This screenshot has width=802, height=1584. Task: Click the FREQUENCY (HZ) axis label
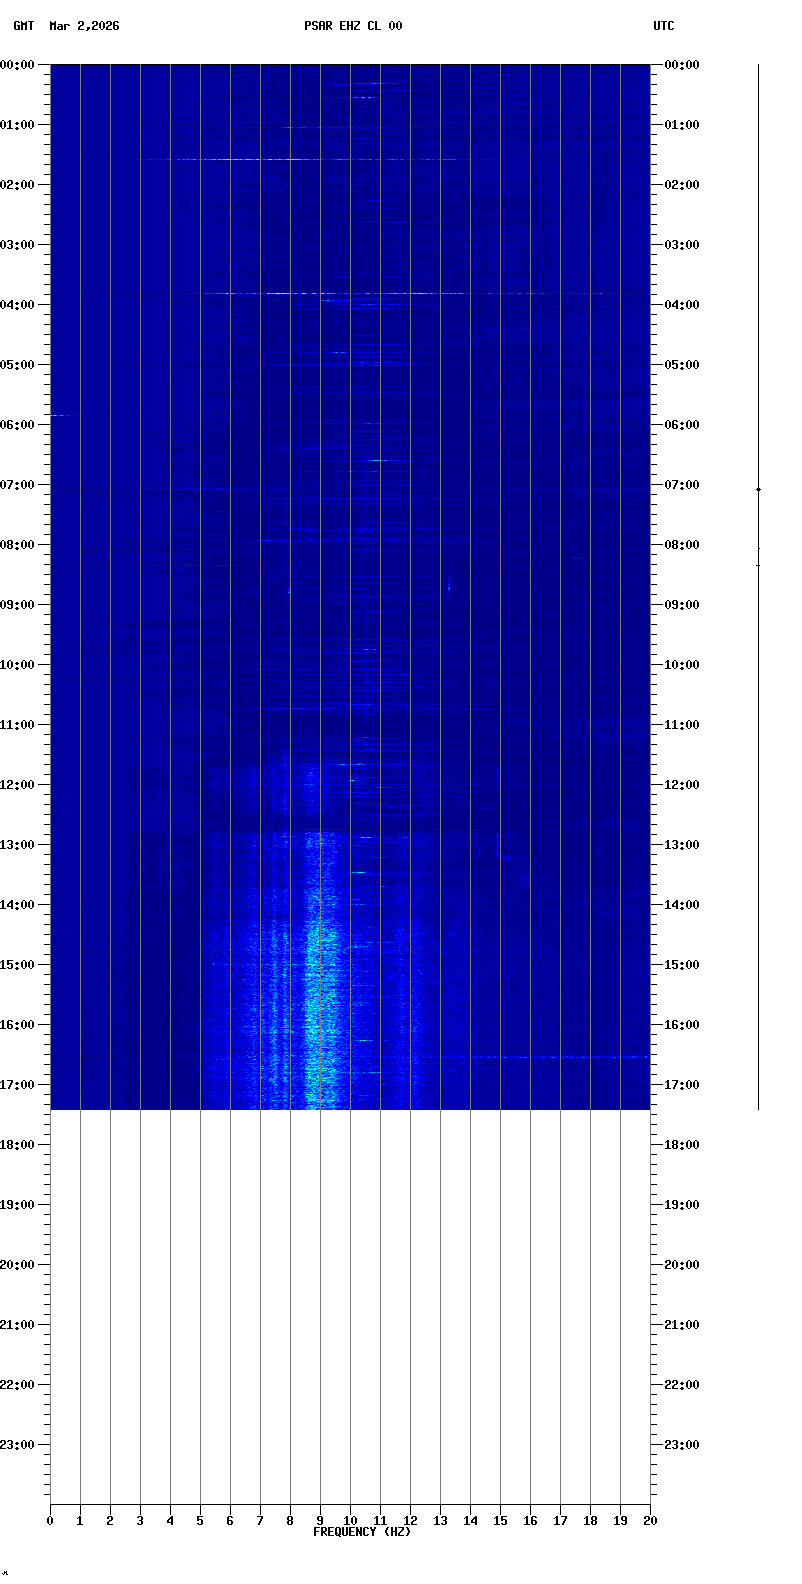coord(361,1532)
